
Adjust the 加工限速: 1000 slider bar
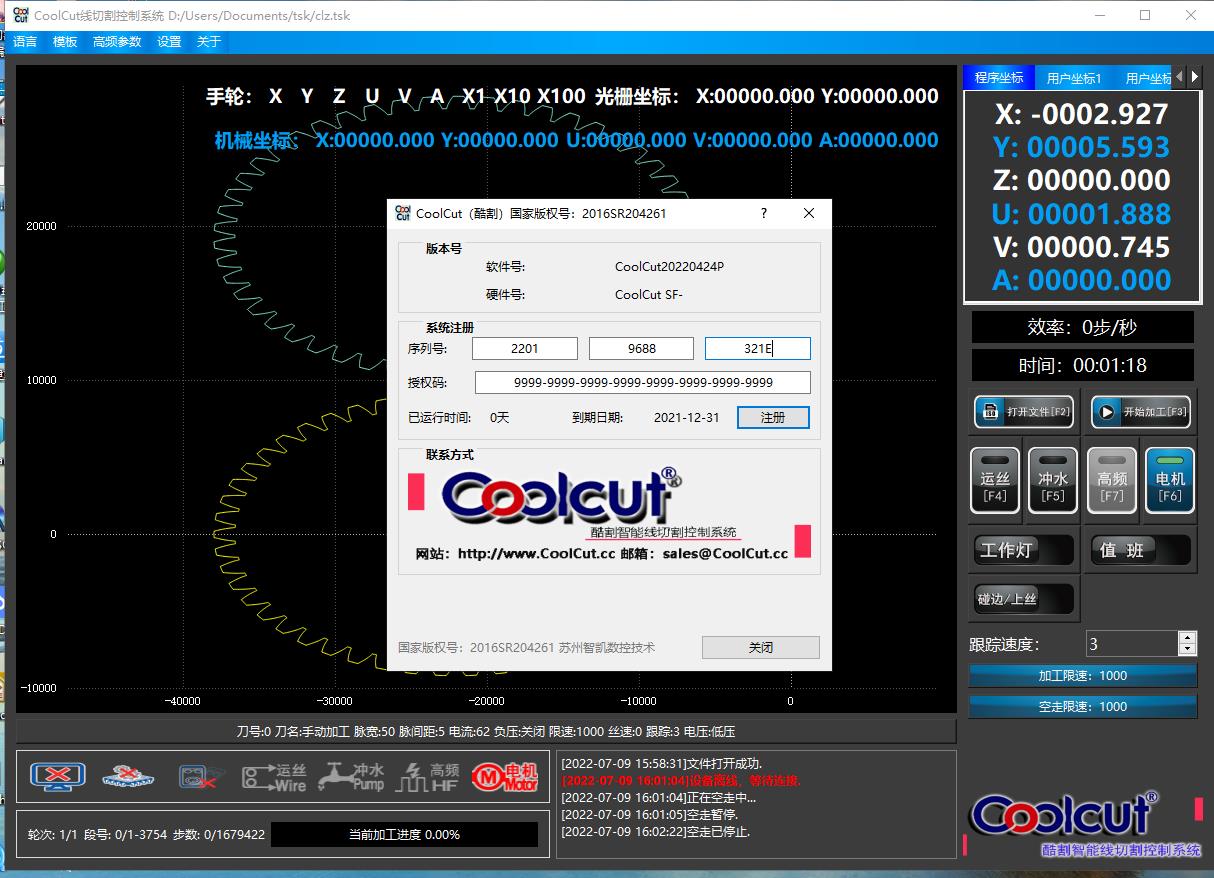click(1083, 676)
